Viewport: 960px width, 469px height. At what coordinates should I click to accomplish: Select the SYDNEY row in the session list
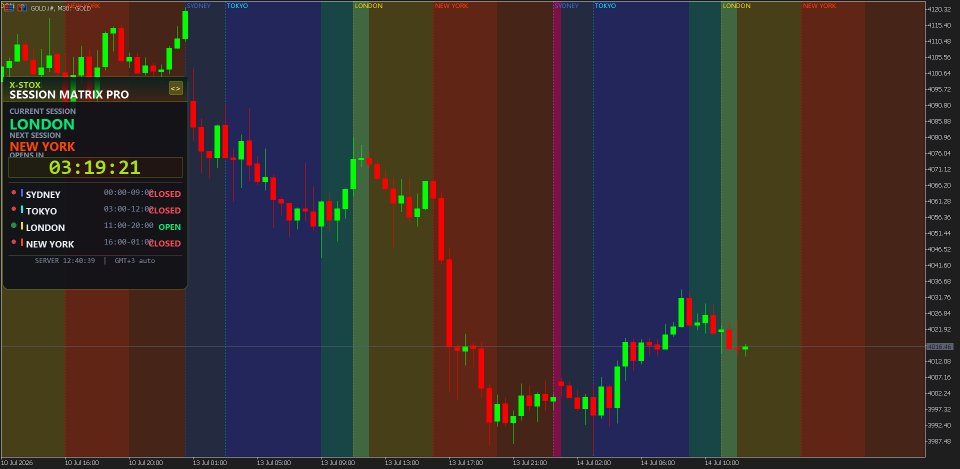point(96,193)
